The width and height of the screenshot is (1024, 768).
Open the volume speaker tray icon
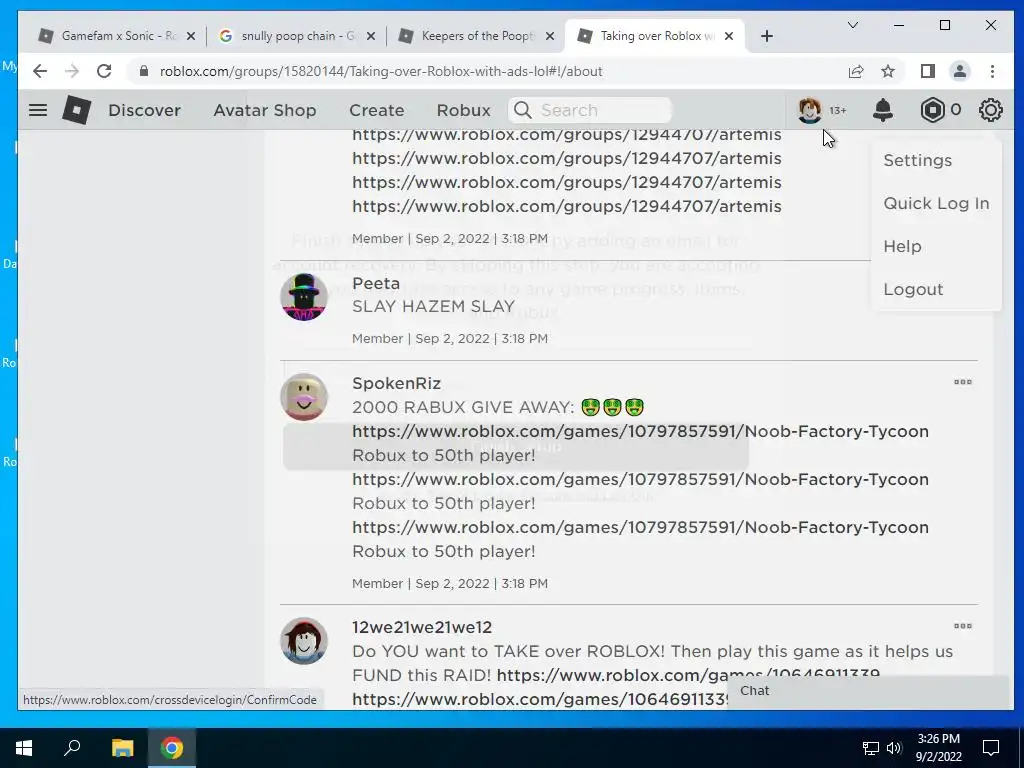pos(894,748)
